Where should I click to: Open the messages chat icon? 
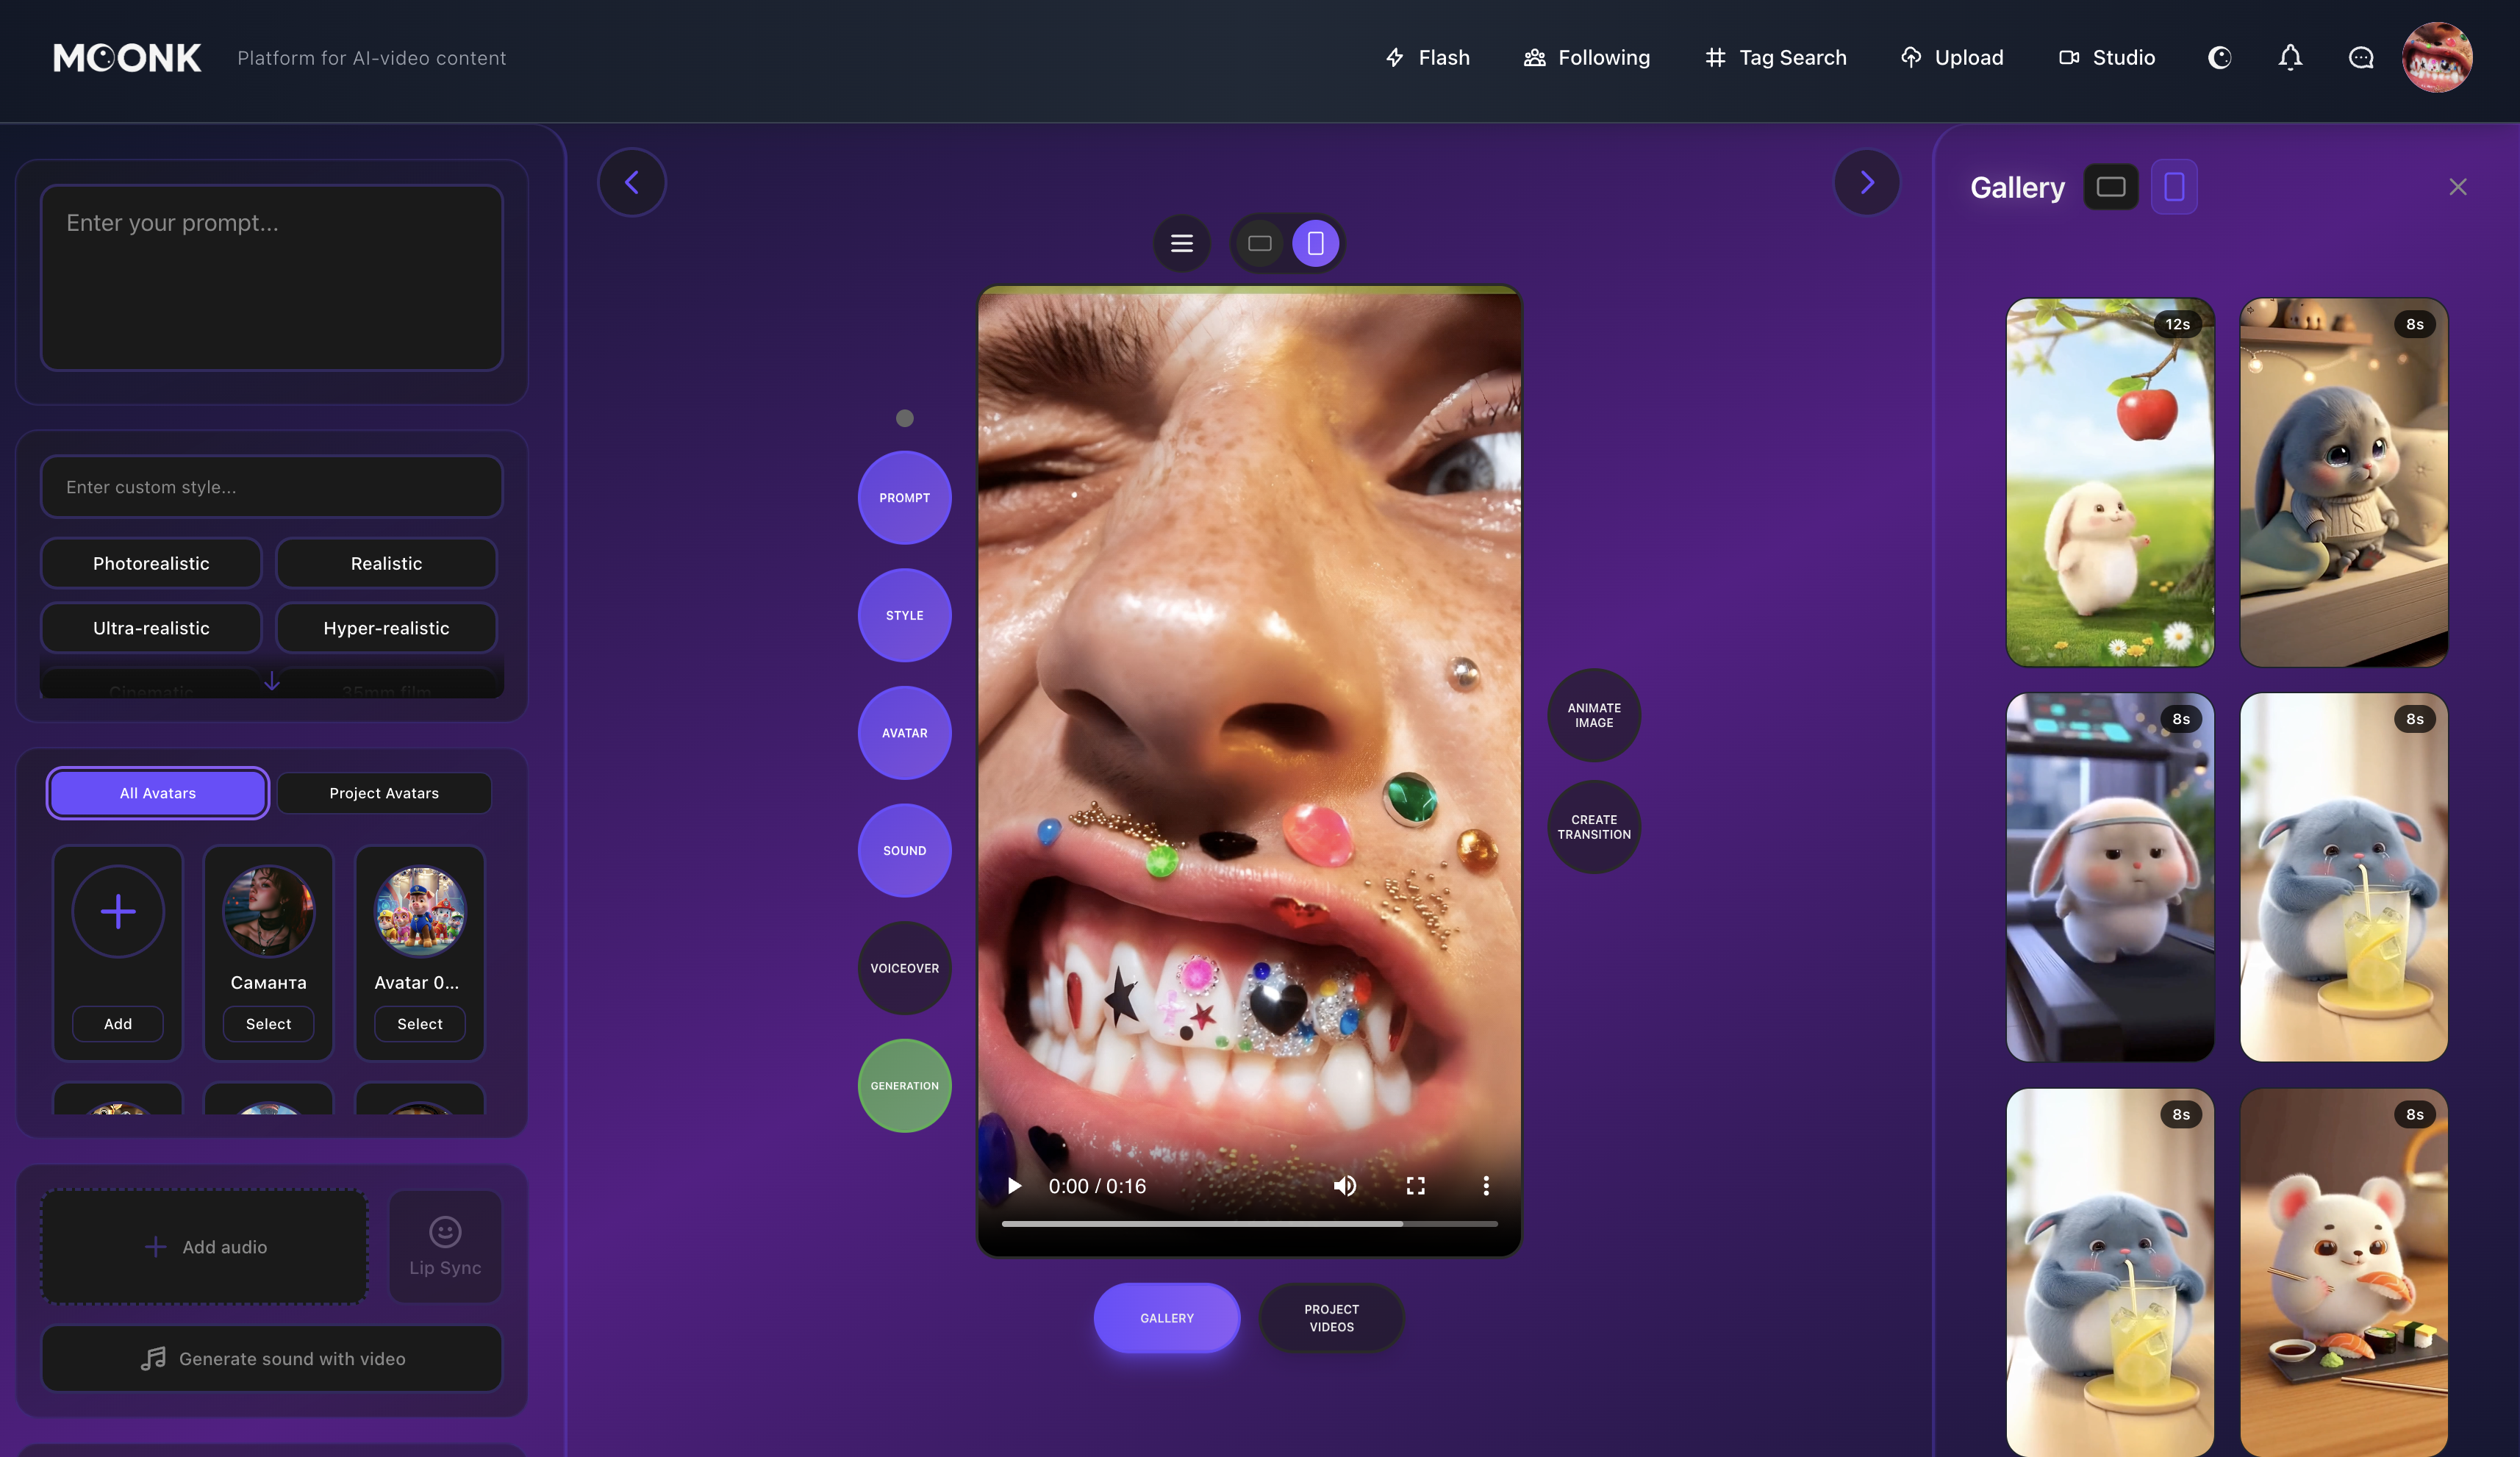[x=2360, y=57]
